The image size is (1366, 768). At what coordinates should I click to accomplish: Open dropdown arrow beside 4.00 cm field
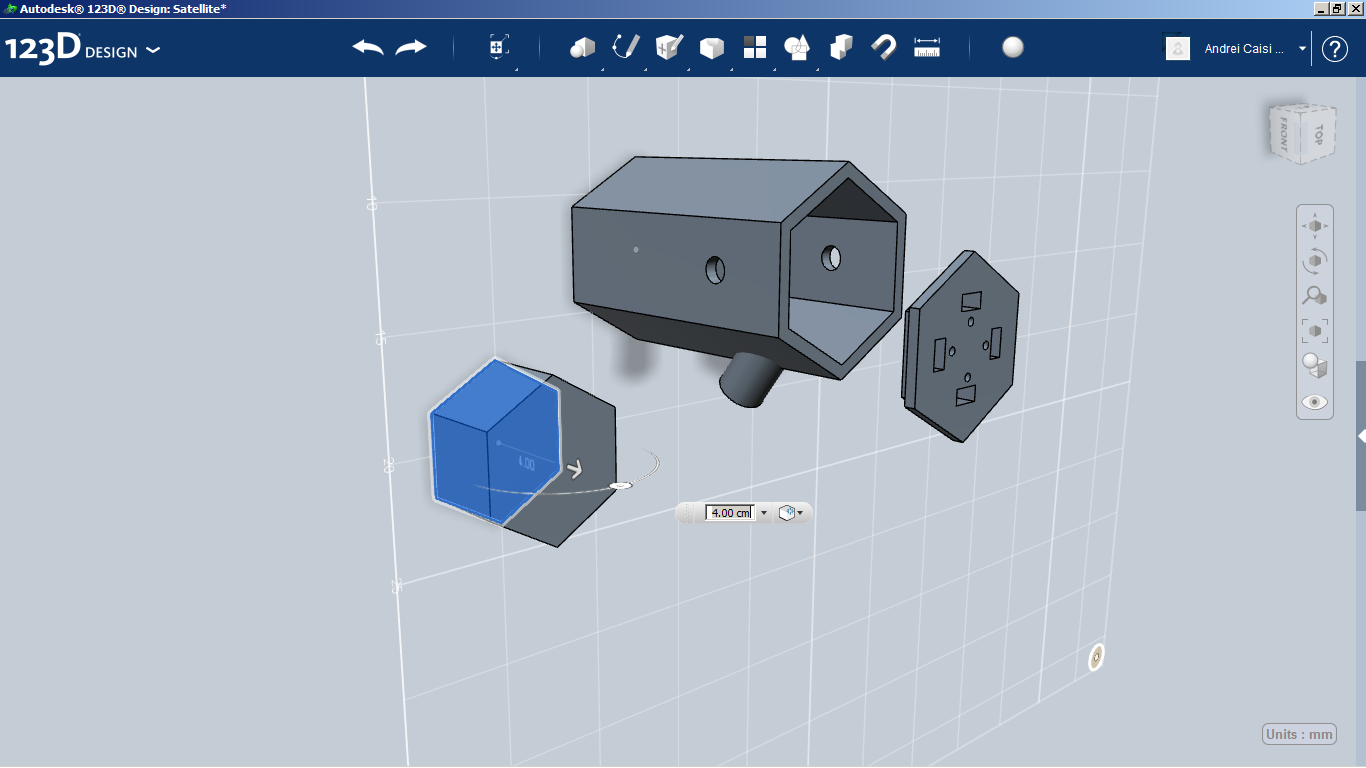(x=764, y=513)
